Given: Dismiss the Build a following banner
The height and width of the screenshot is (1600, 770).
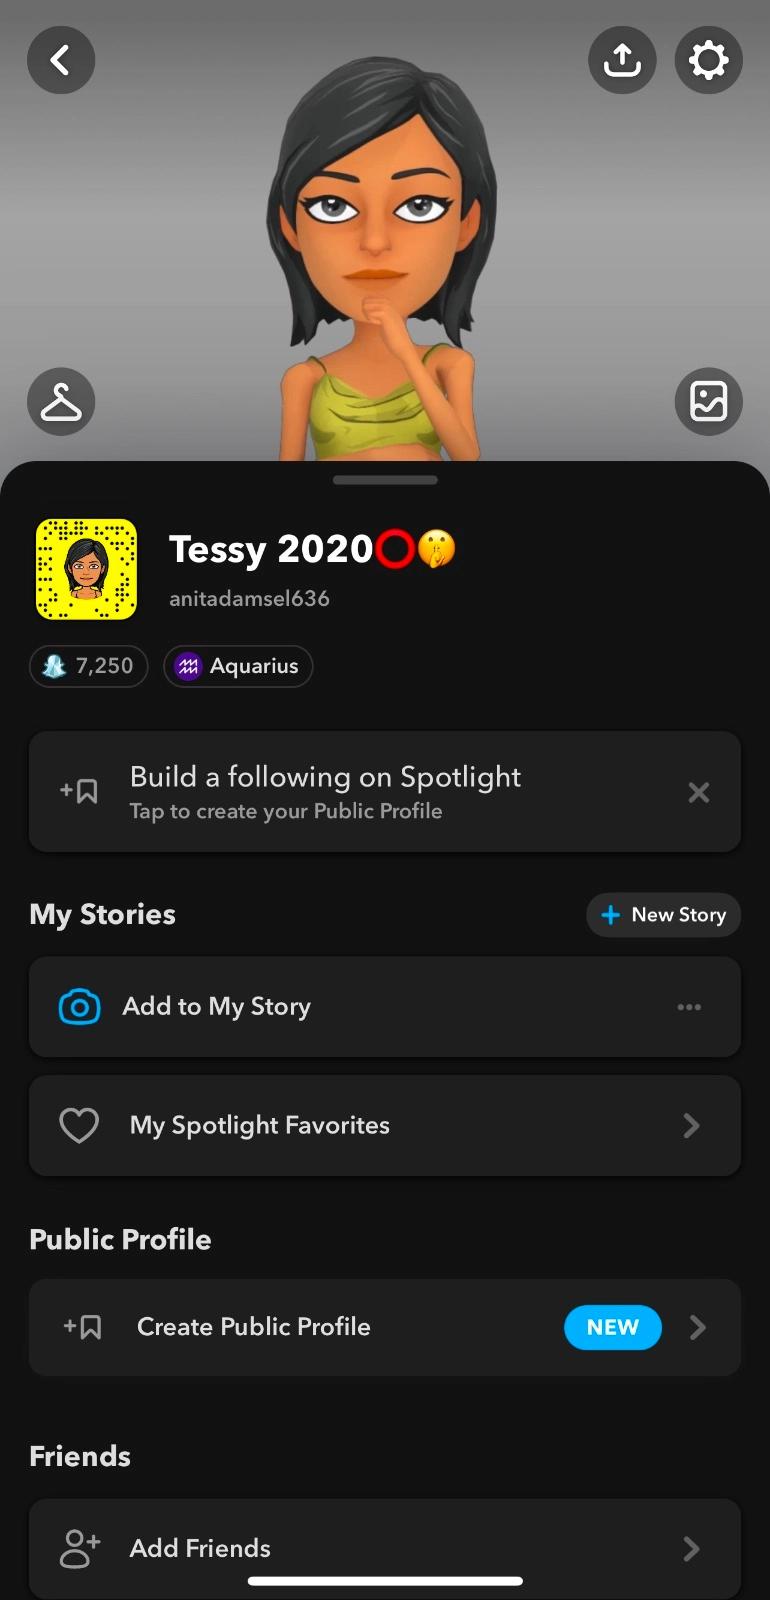Looking at the screenshot, I should pos(699,793).
